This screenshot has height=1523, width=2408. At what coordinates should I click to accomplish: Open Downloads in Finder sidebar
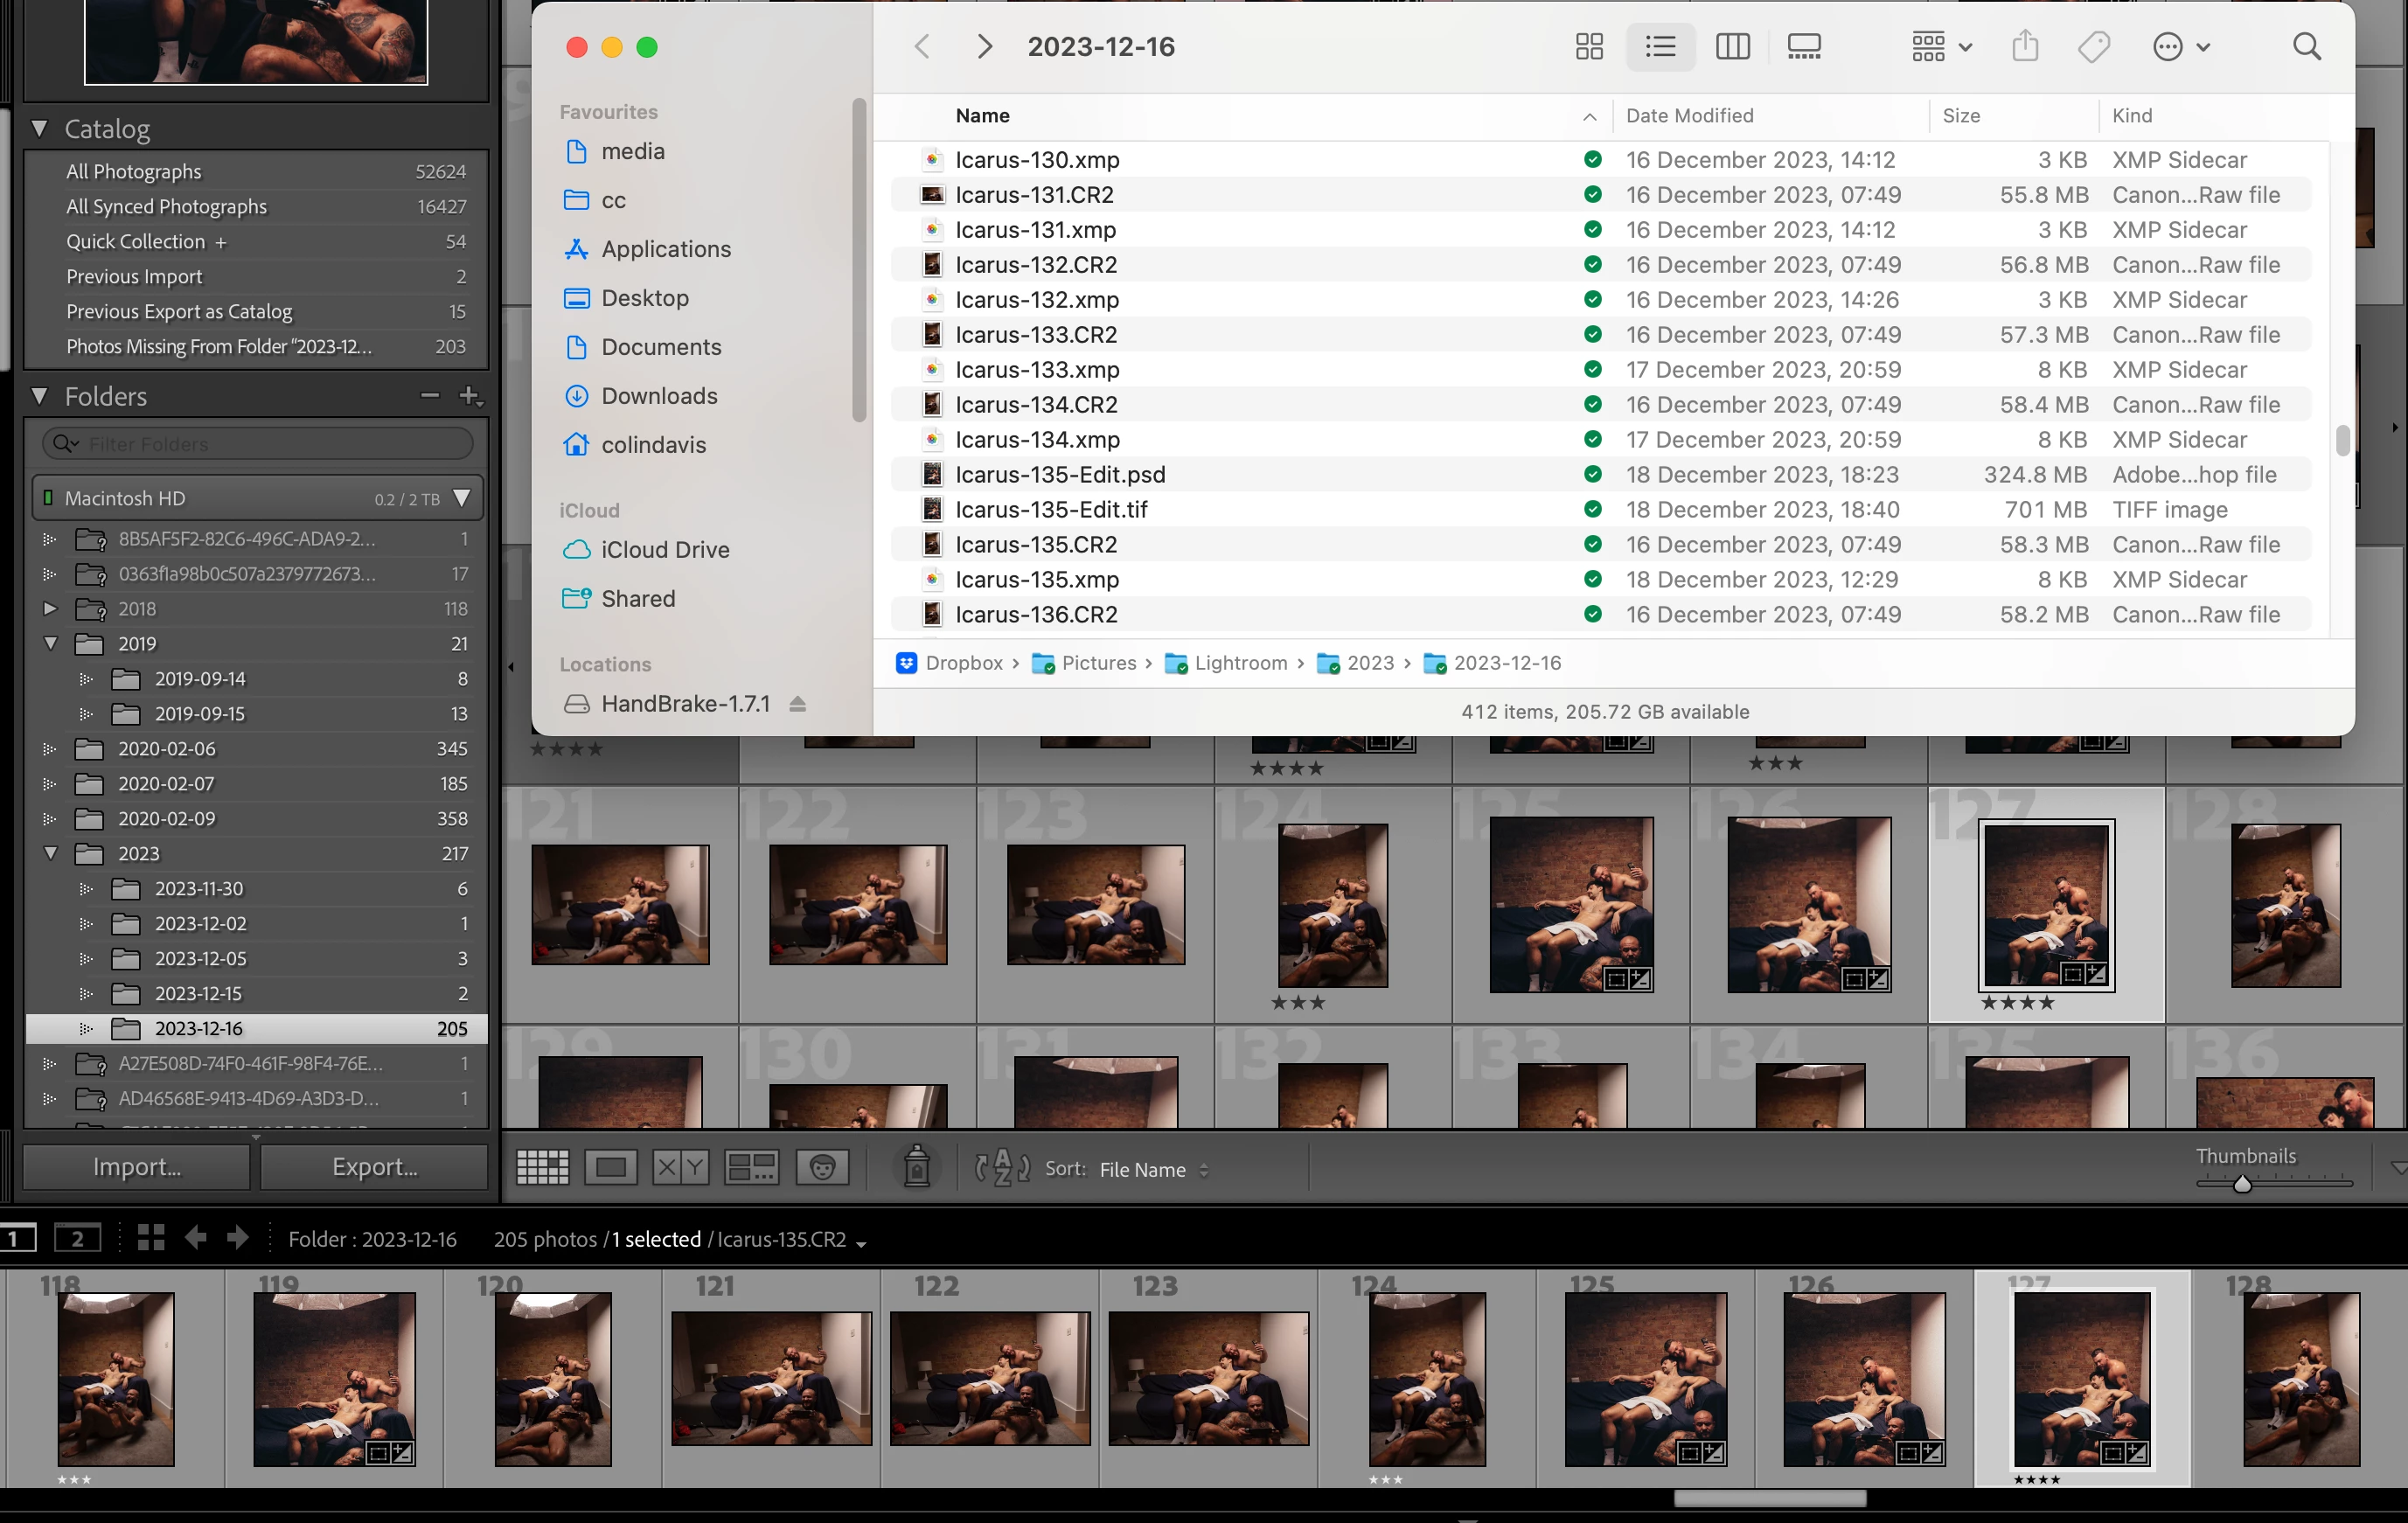pos(659,396)
